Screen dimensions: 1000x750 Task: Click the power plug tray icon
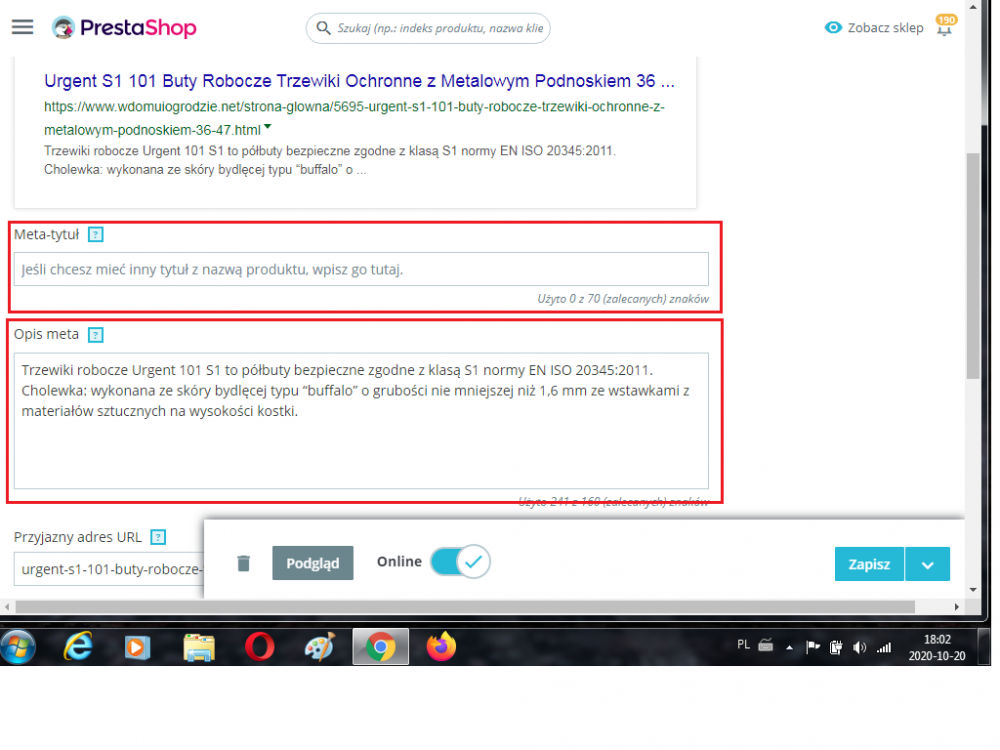(x=835, y=648)
